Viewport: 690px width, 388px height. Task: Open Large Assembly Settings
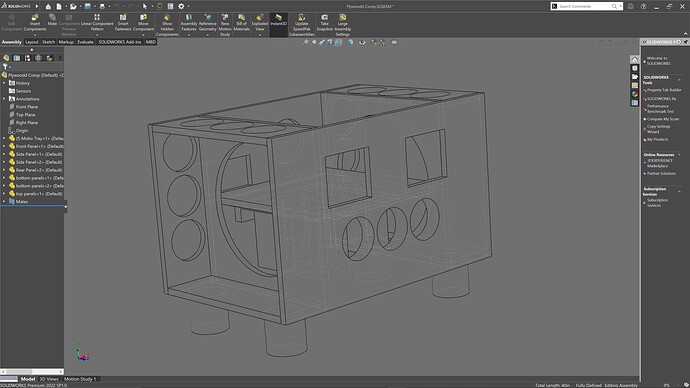pyautogui.click(x=342, y=26)
